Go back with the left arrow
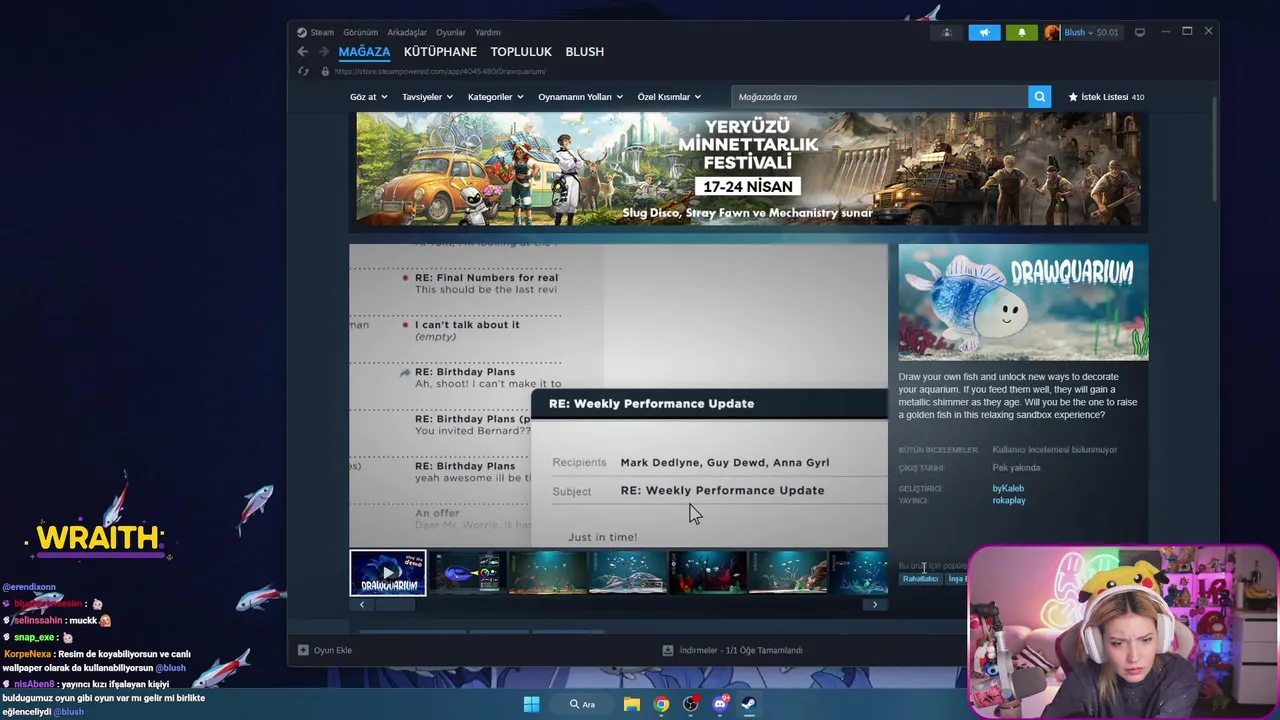Viewport: 1280px width, 720px height. (303, 52)
